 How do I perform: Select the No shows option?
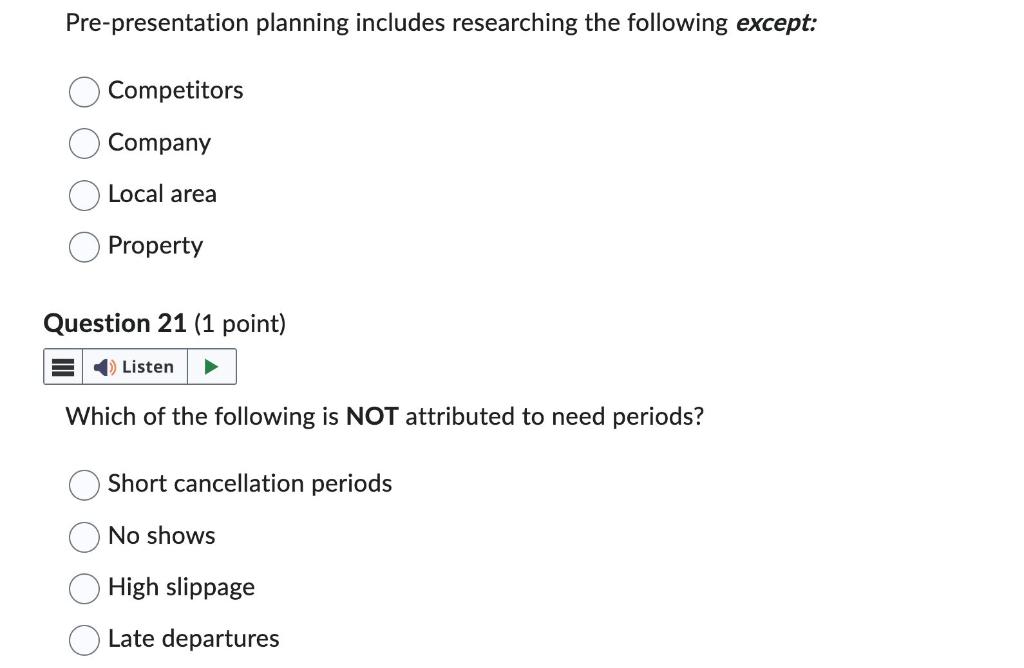pyautogui.click(x=84, y=537)
